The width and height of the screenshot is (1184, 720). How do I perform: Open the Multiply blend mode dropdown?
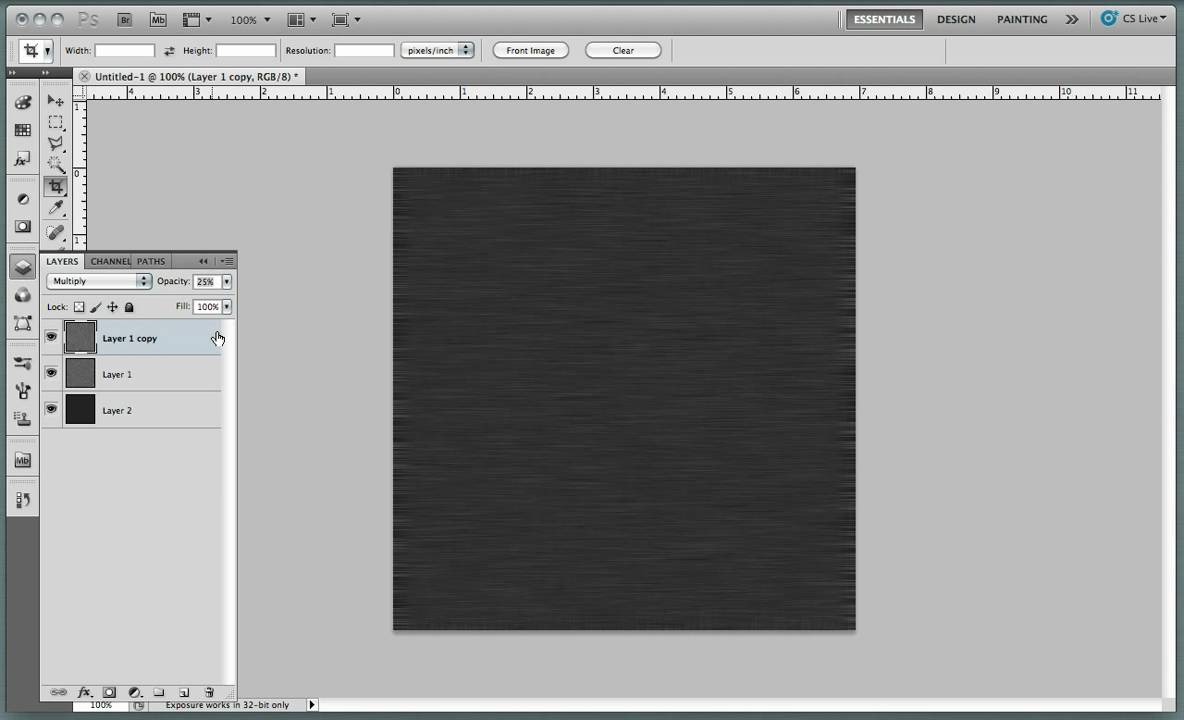(99, 281)
